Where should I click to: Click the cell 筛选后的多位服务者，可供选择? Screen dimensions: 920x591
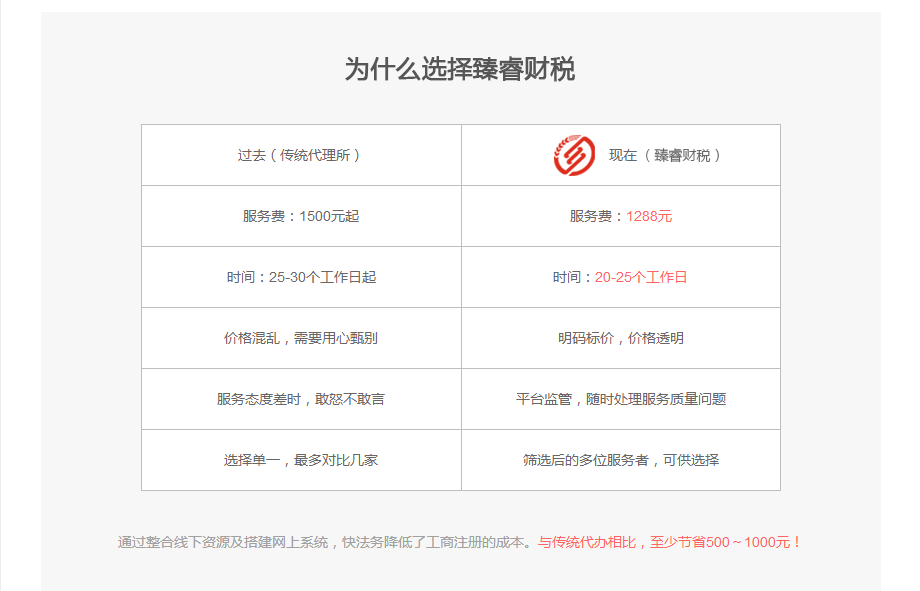click(621, 460)
